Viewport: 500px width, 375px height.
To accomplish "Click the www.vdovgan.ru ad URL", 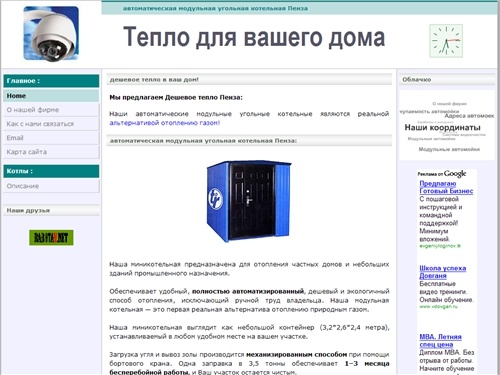I will pos(438,306).
